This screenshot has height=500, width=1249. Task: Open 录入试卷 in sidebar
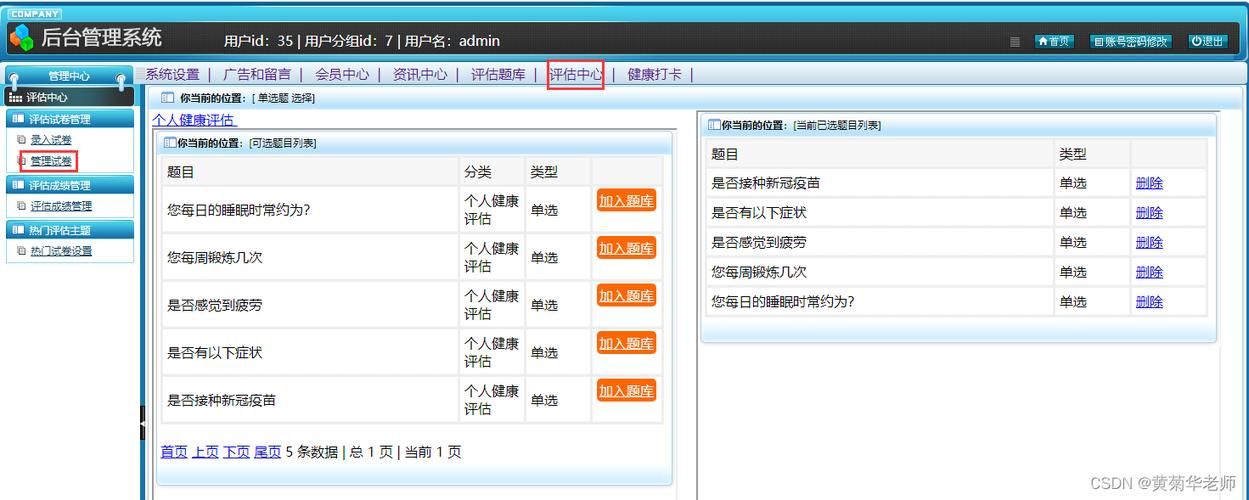pyautogui.click(x=51, y=140)
